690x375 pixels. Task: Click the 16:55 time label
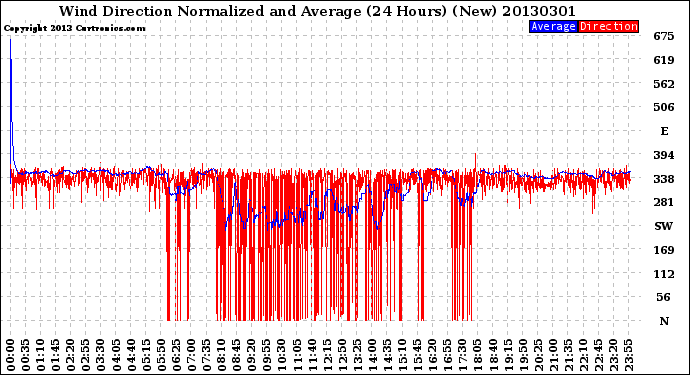point(448,355)
